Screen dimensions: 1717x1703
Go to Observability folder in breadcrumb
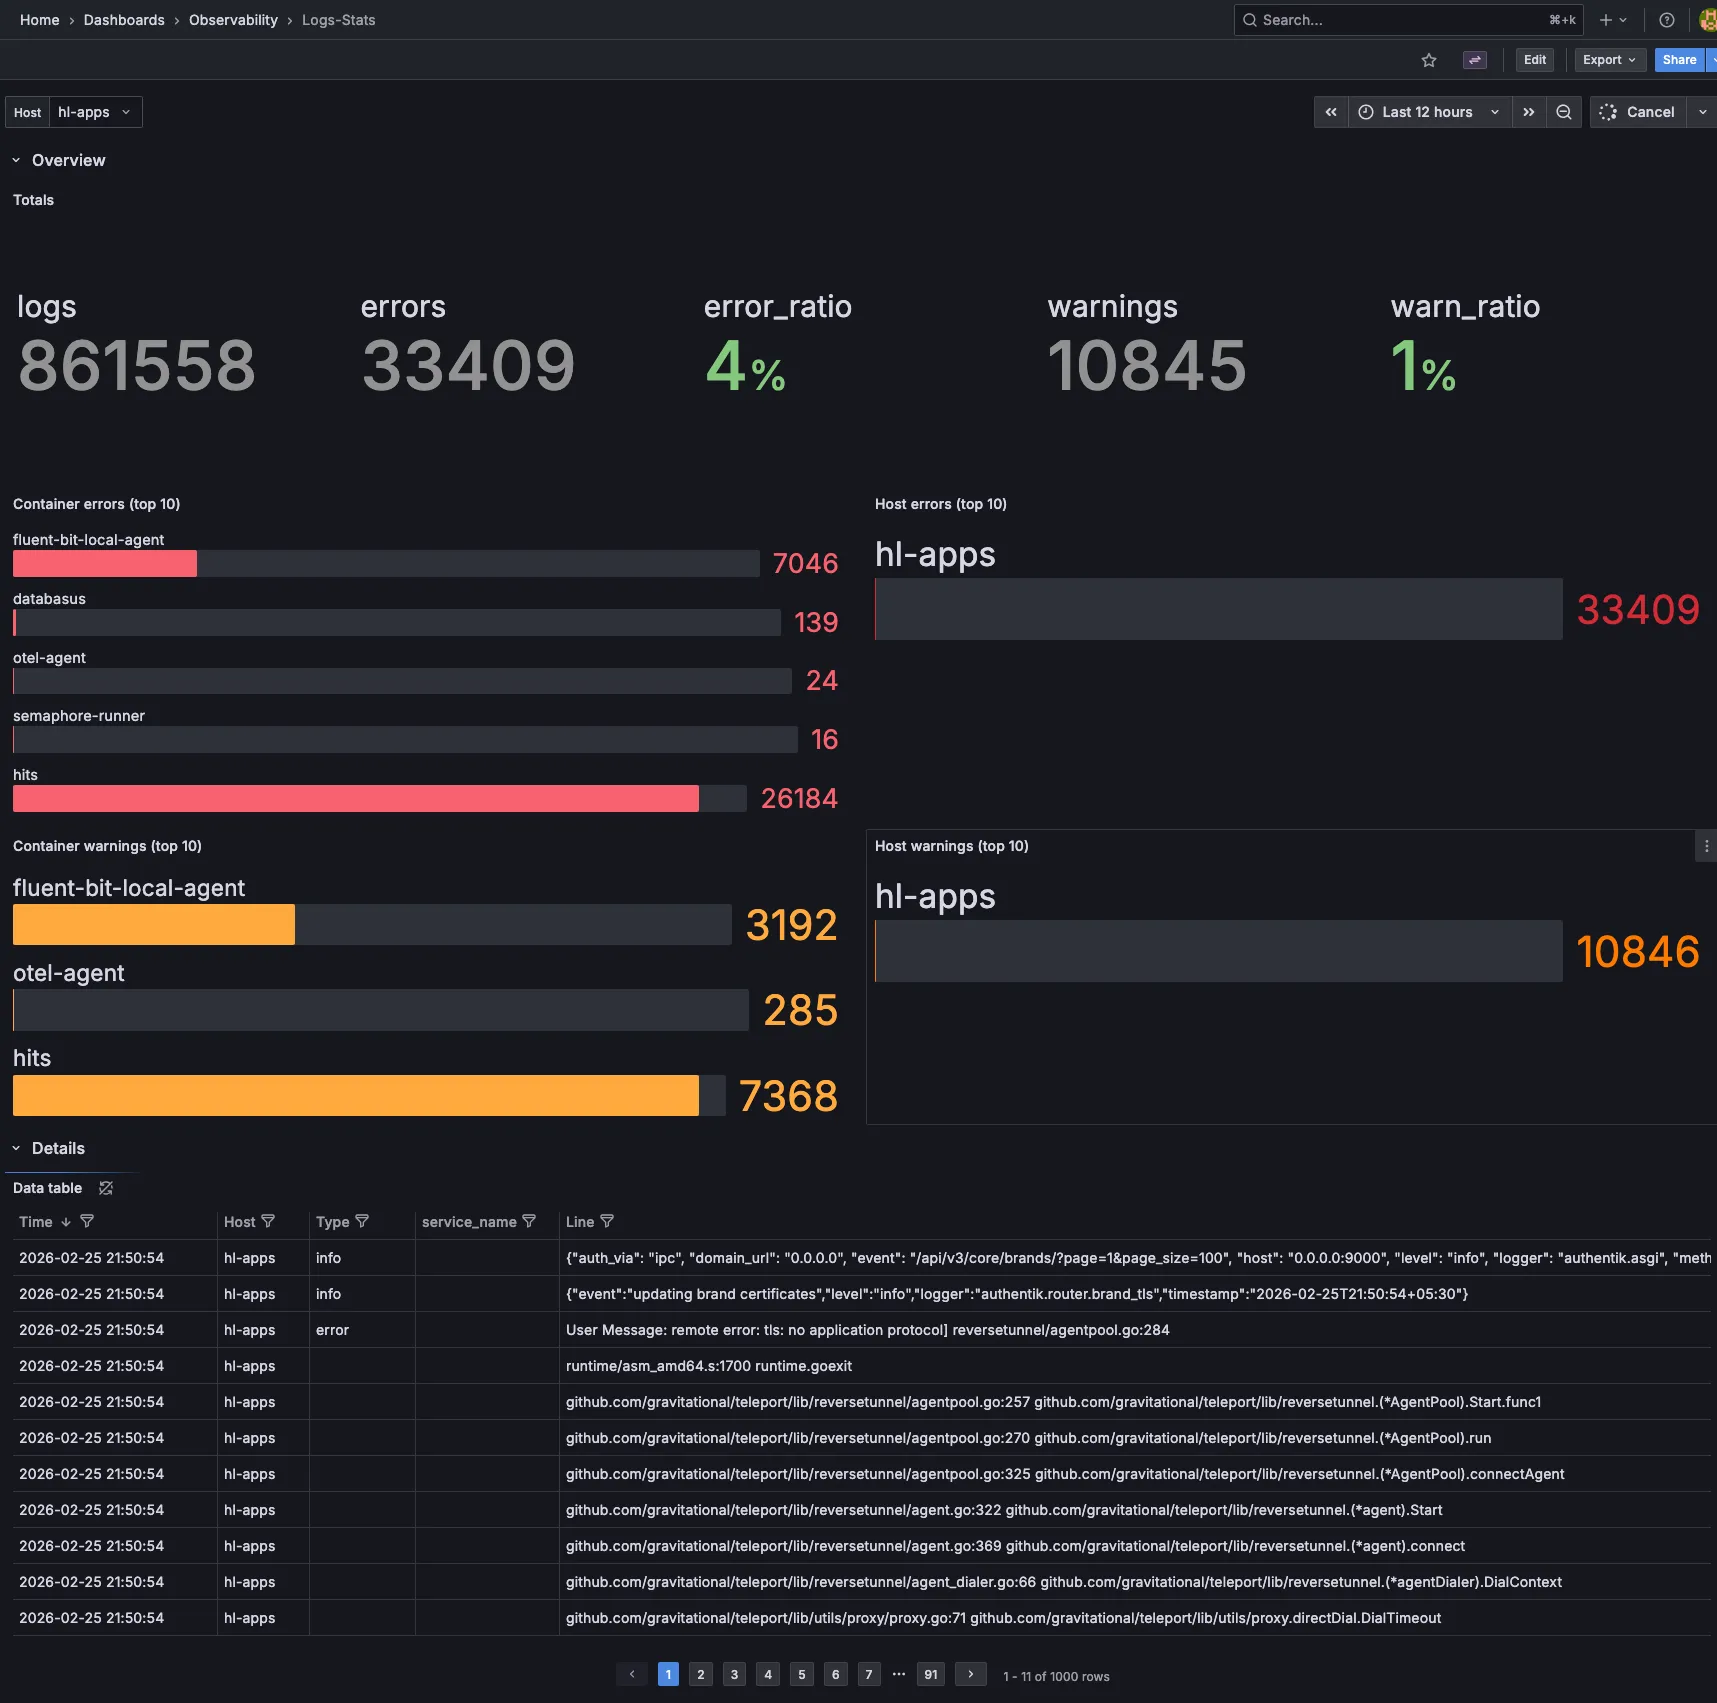(x=233, y=20)
